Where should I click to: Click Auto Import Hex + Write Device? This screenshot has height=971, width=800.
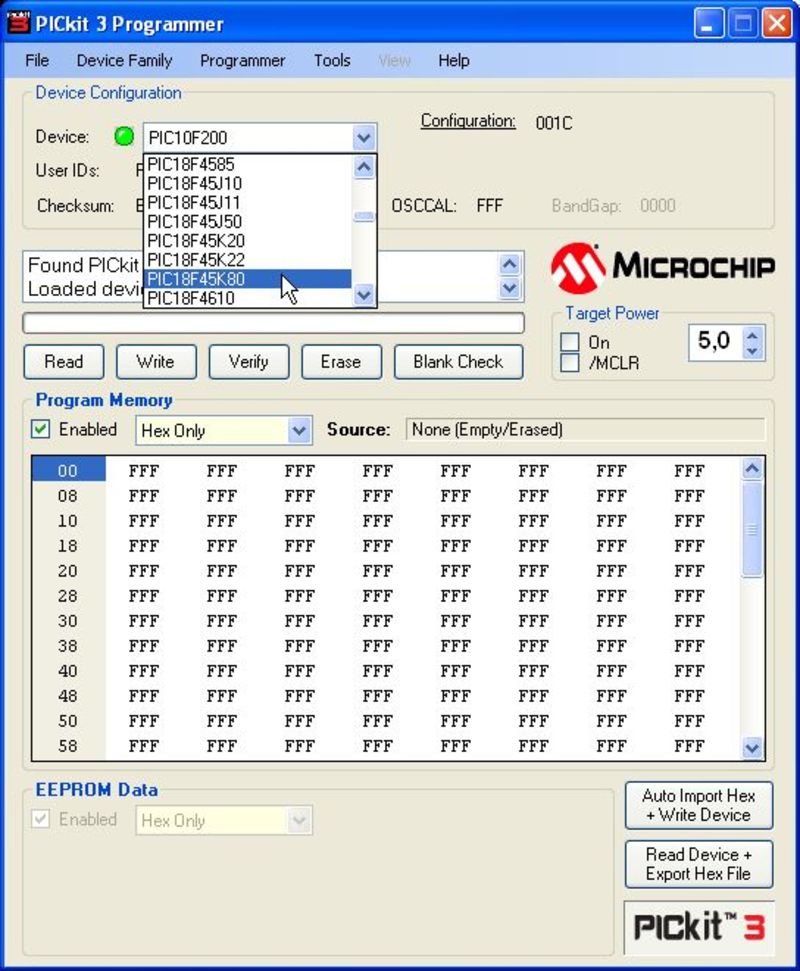coord(698,804)
